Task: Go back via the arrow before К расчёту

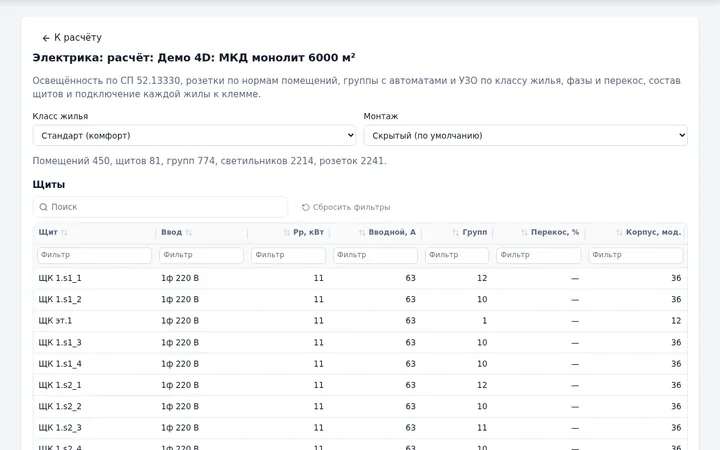Action: (x=45, y=38)
